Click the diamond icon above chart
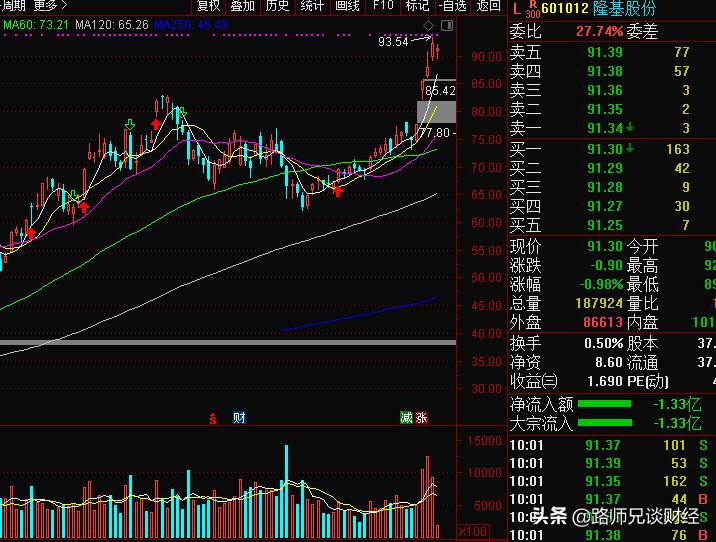The height and width of the screenshot is (542, 716). (x=428, y=26)
